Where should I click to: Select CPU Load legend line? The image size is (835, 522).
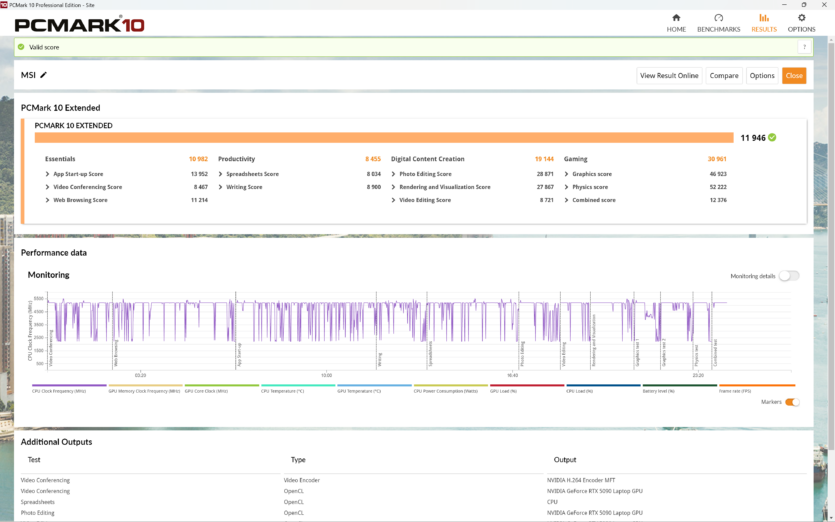(x=603, y=385)
